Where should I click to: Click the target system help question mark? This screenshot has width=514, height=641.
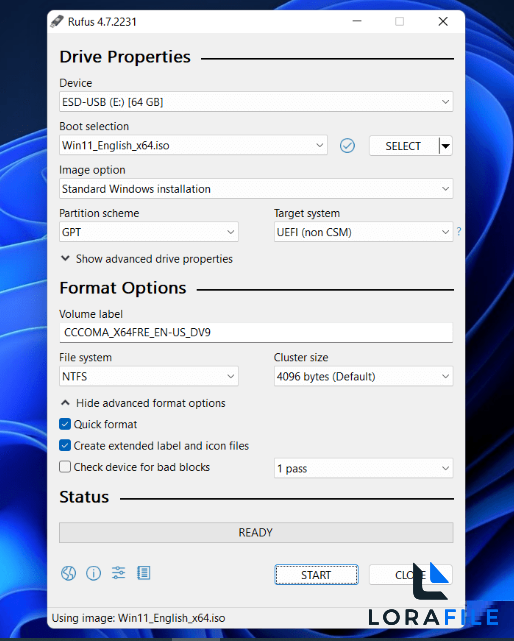[459, 232]
